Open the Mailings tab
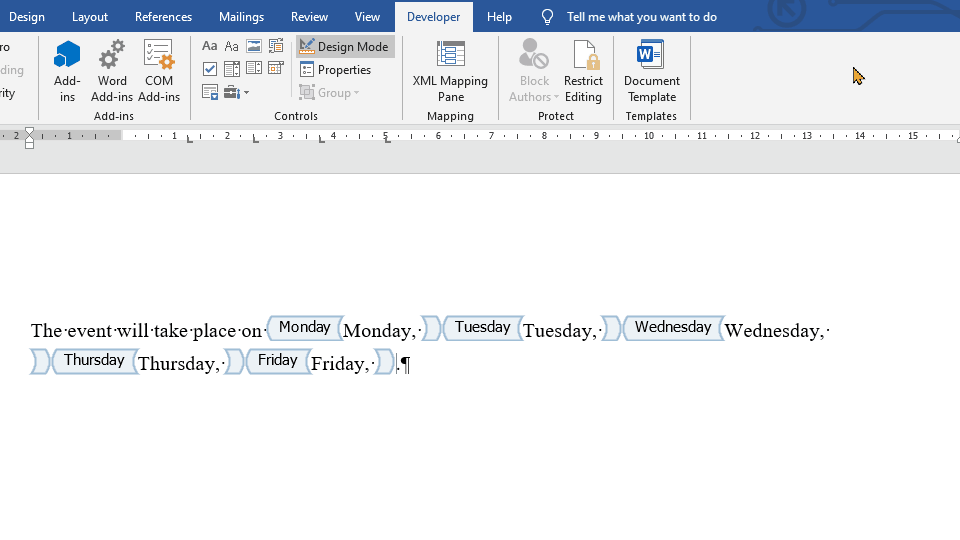 [x=241, y=17]
